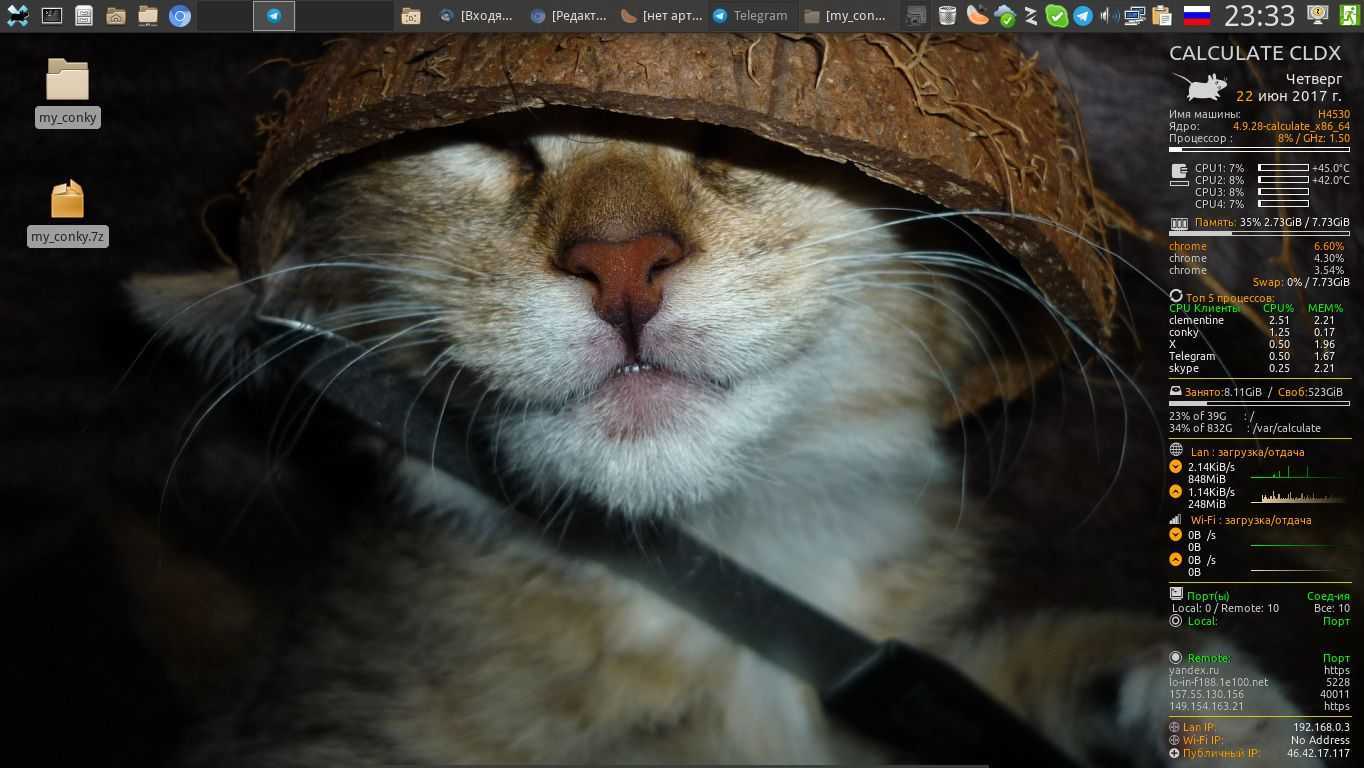Viewport: 1364px width, 768px height.
Task: Open the home folder launcher
Action: [x=116, y=15]
